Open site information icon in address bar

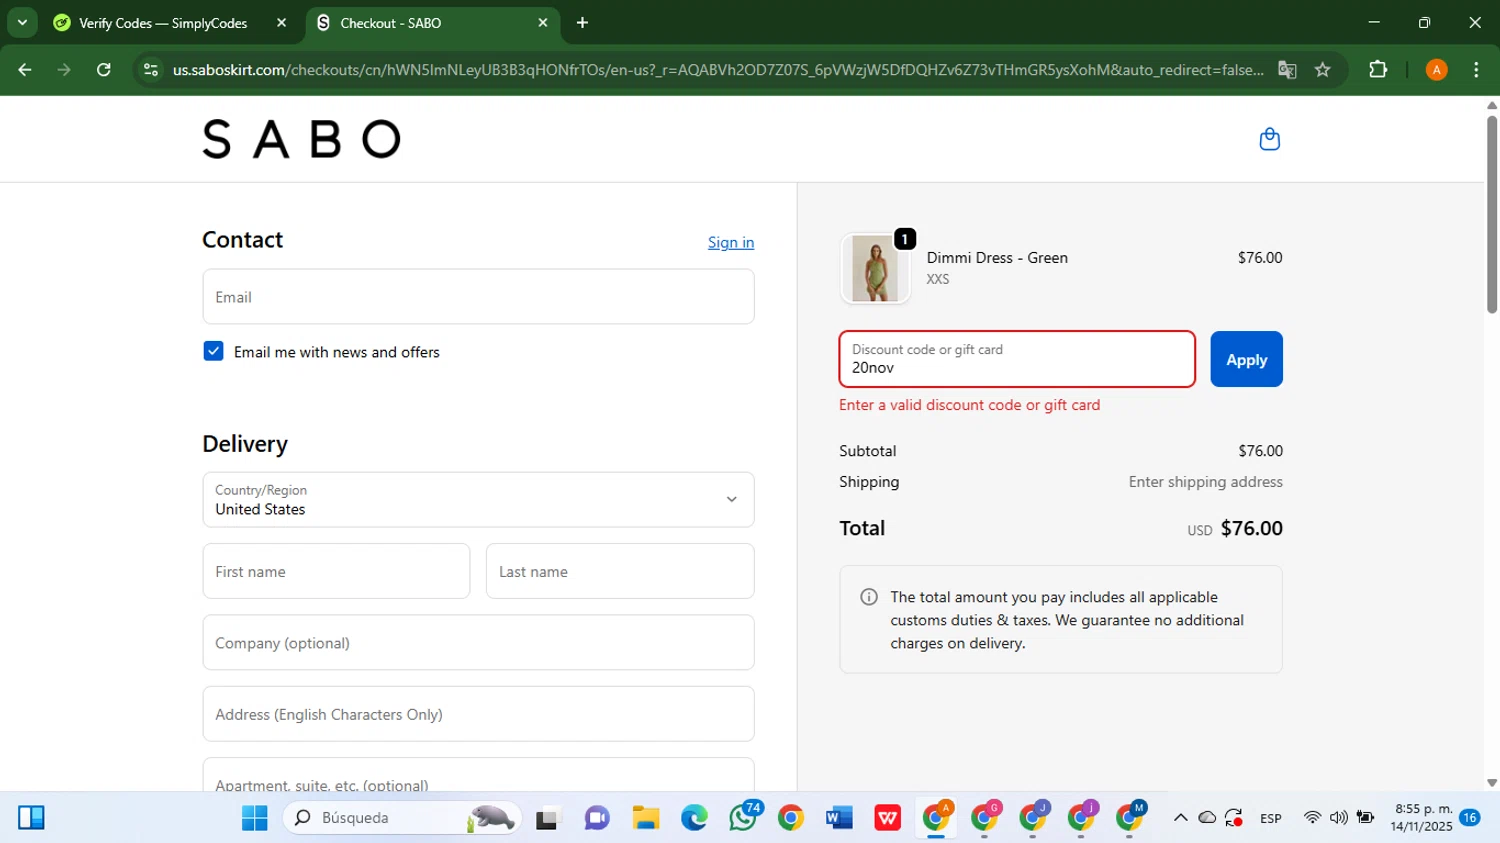tap(151, 70)
